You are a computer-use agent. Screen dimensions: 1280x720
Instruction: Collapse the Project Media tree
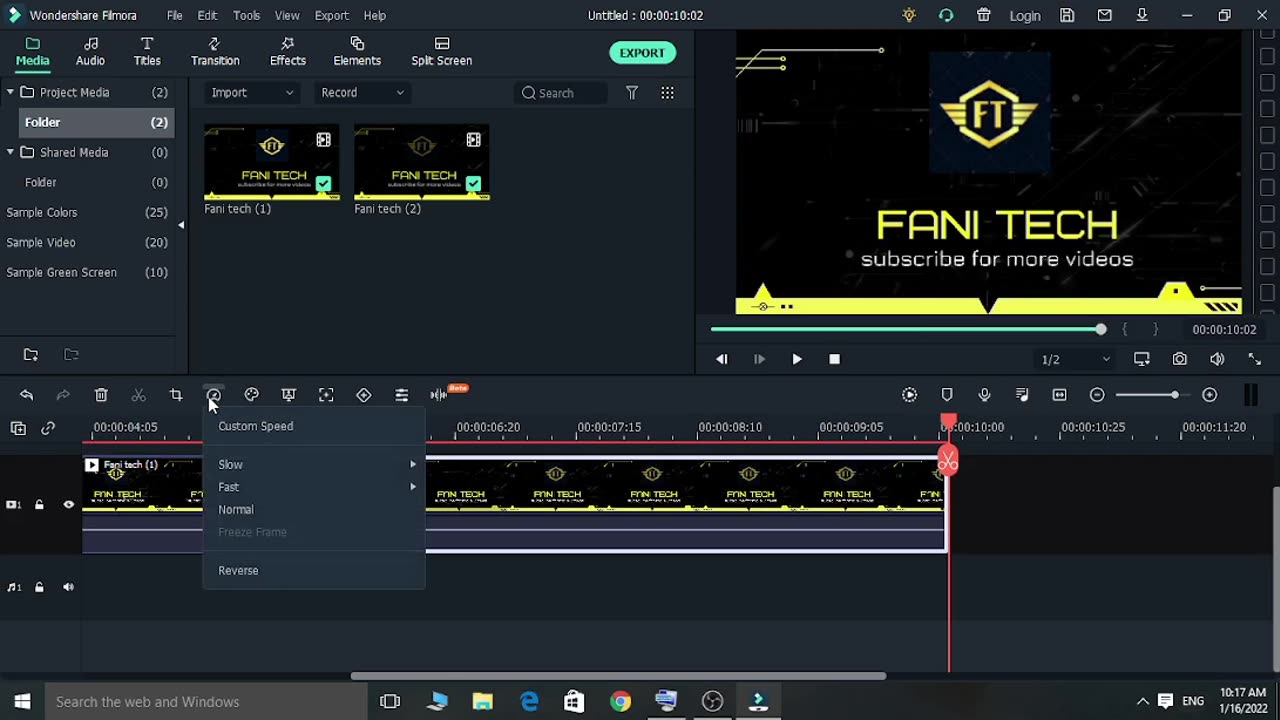pos(10,92)
